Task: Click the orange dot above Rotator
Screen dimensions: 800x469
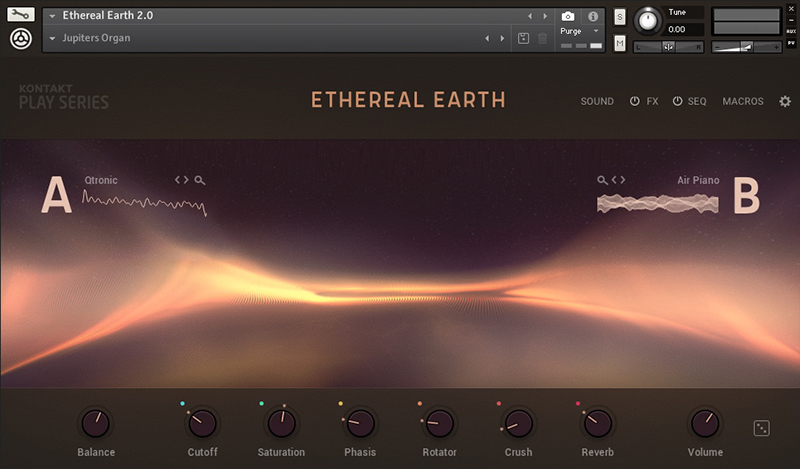Action: pos(419,403)
